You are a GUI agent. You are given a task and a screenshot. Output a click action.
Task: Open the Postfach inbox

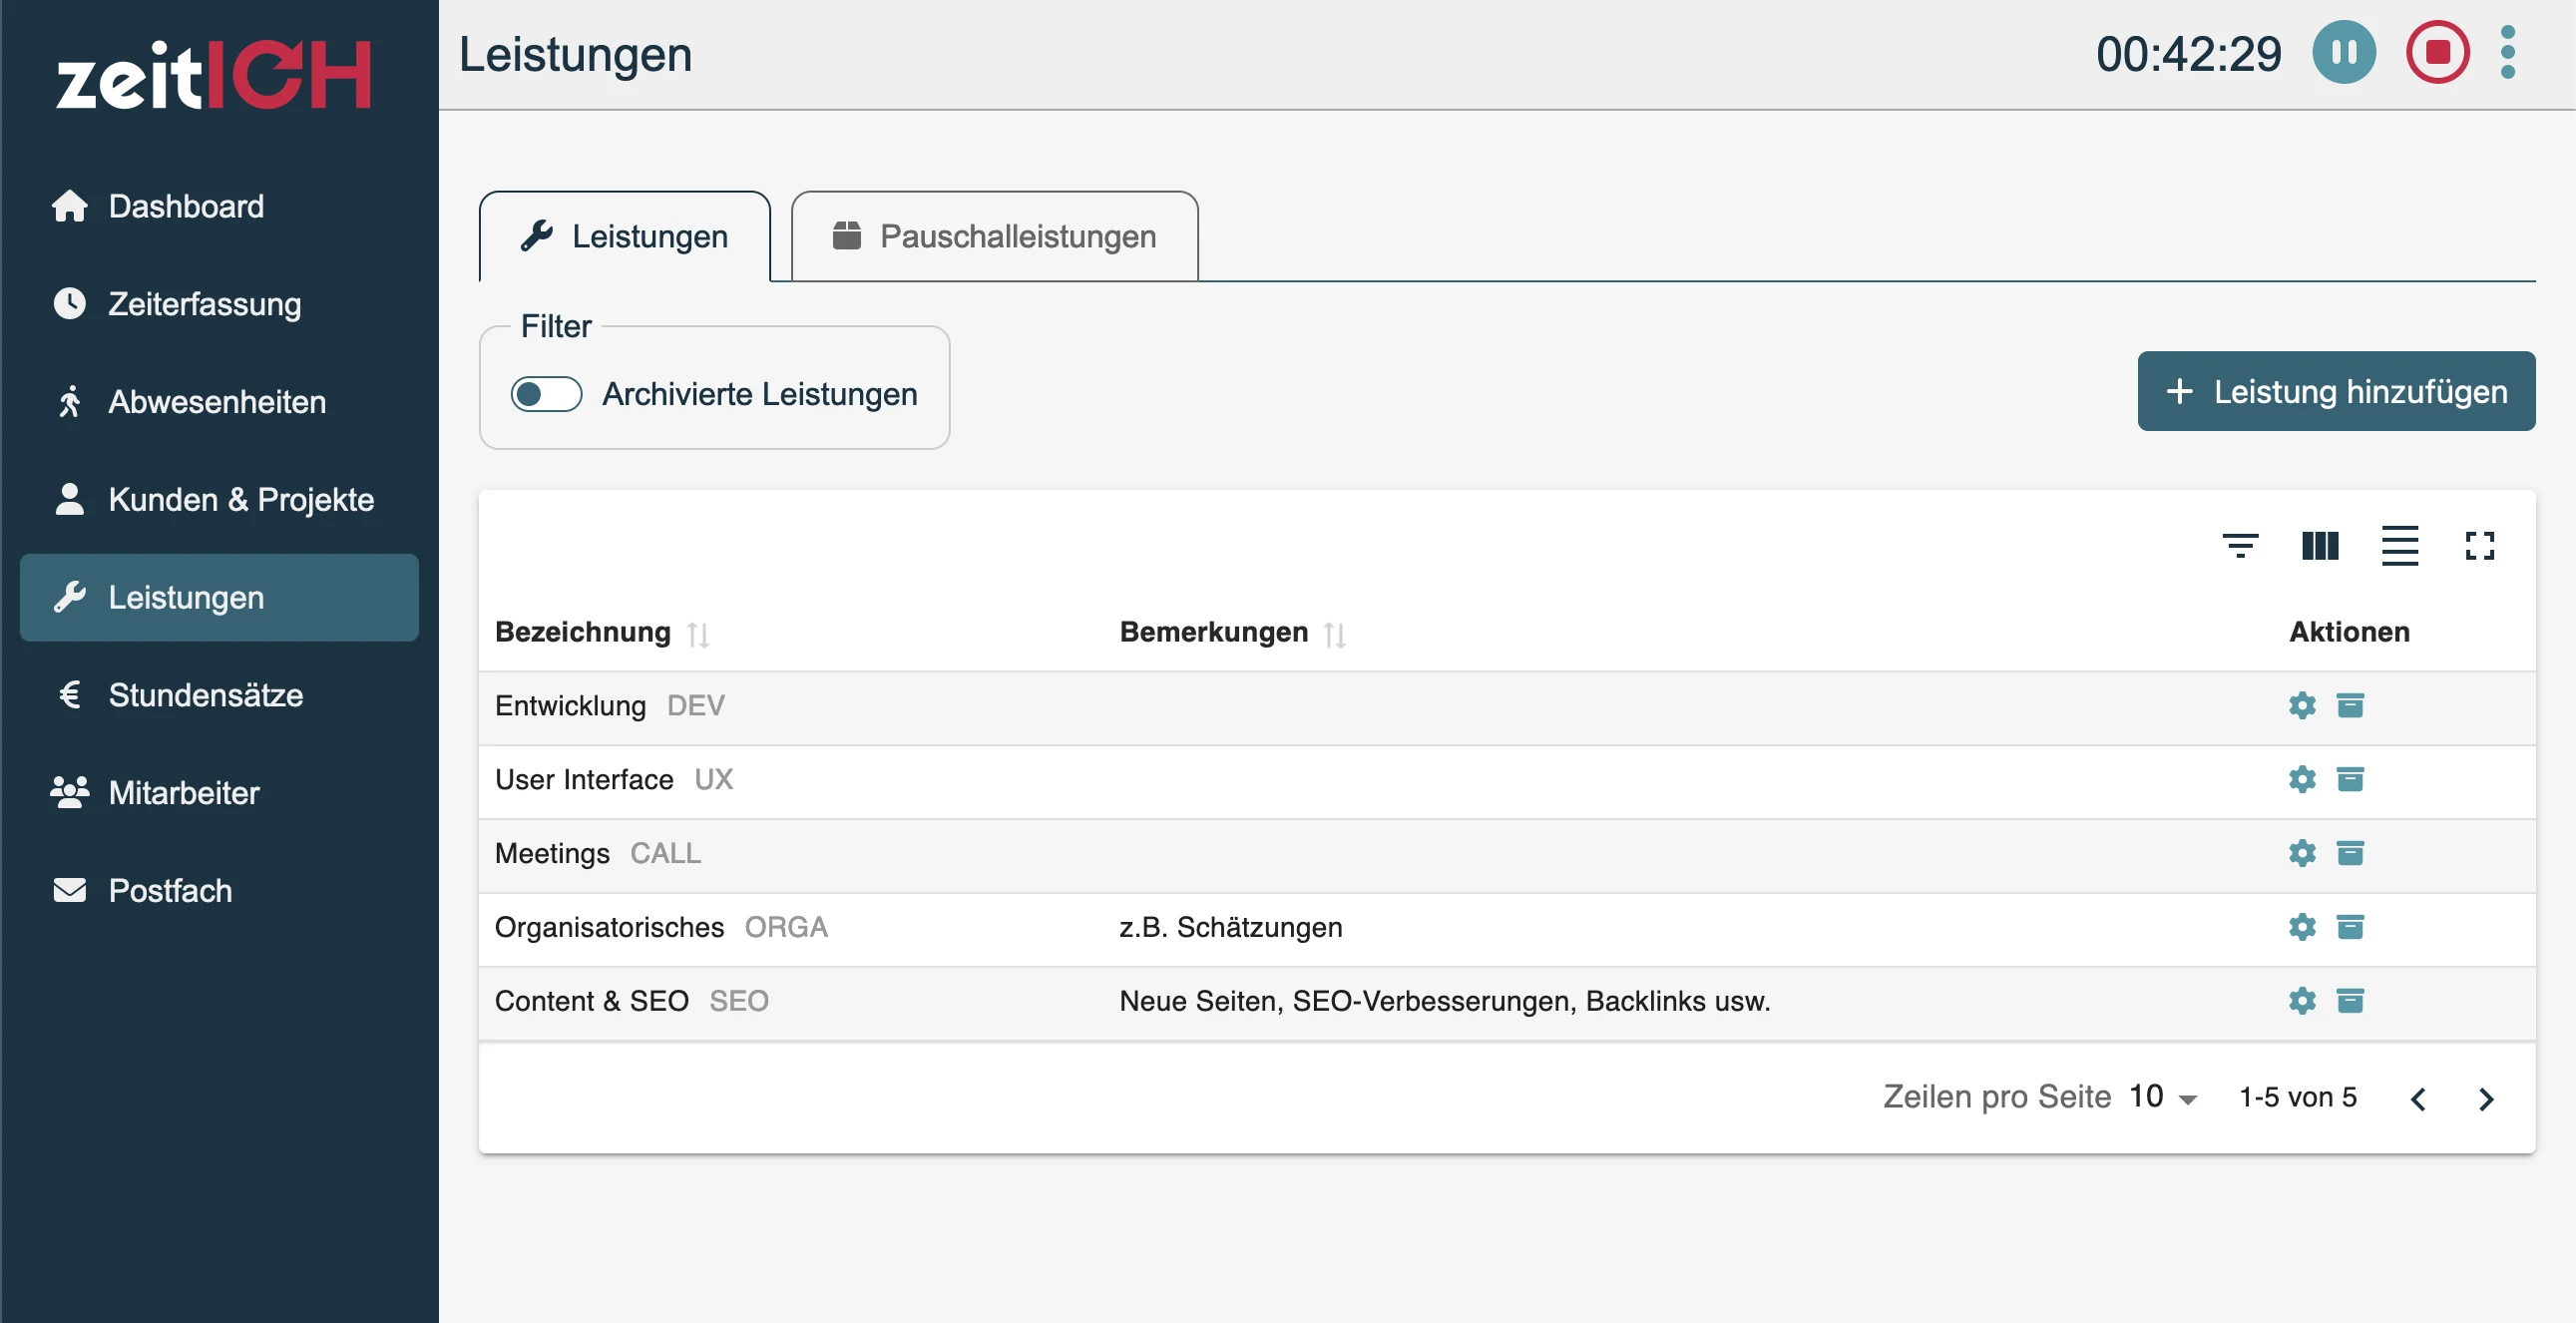tap(219, 890)
